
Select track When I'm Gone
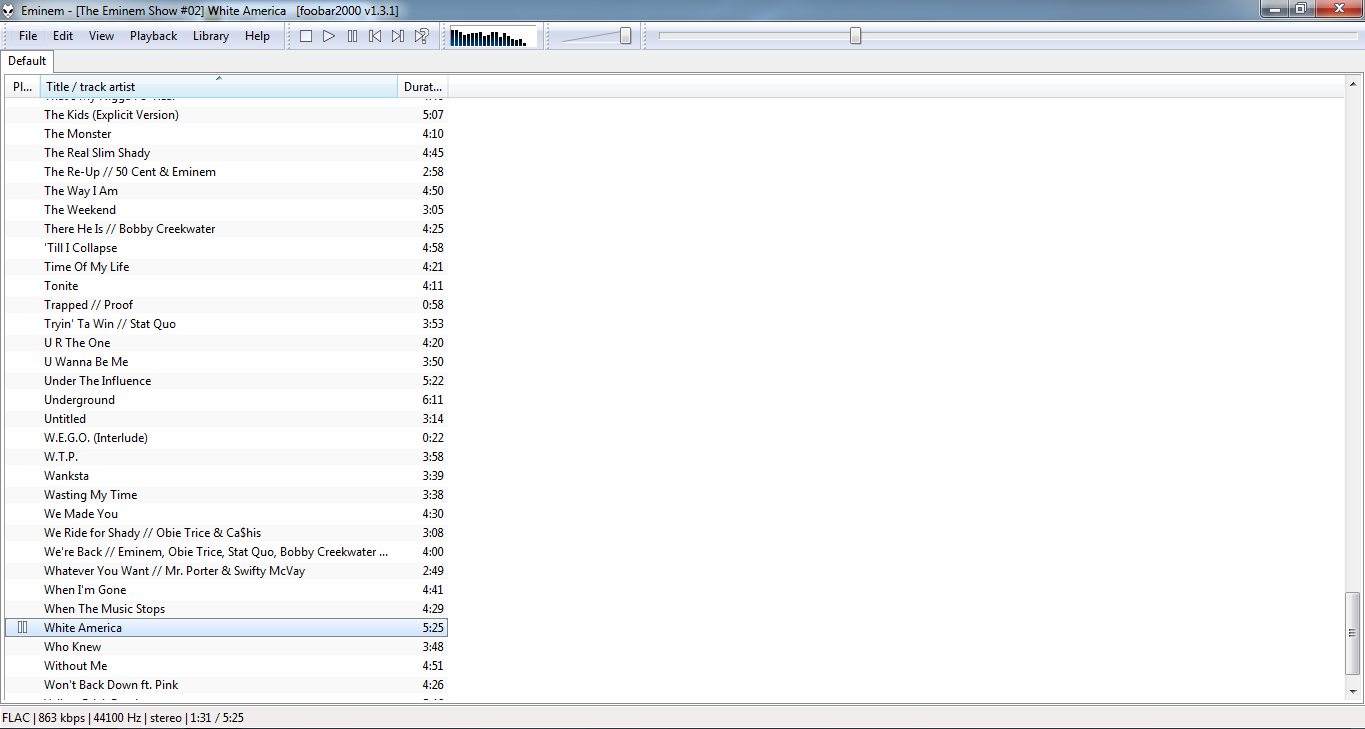click(x=226, y=590)
